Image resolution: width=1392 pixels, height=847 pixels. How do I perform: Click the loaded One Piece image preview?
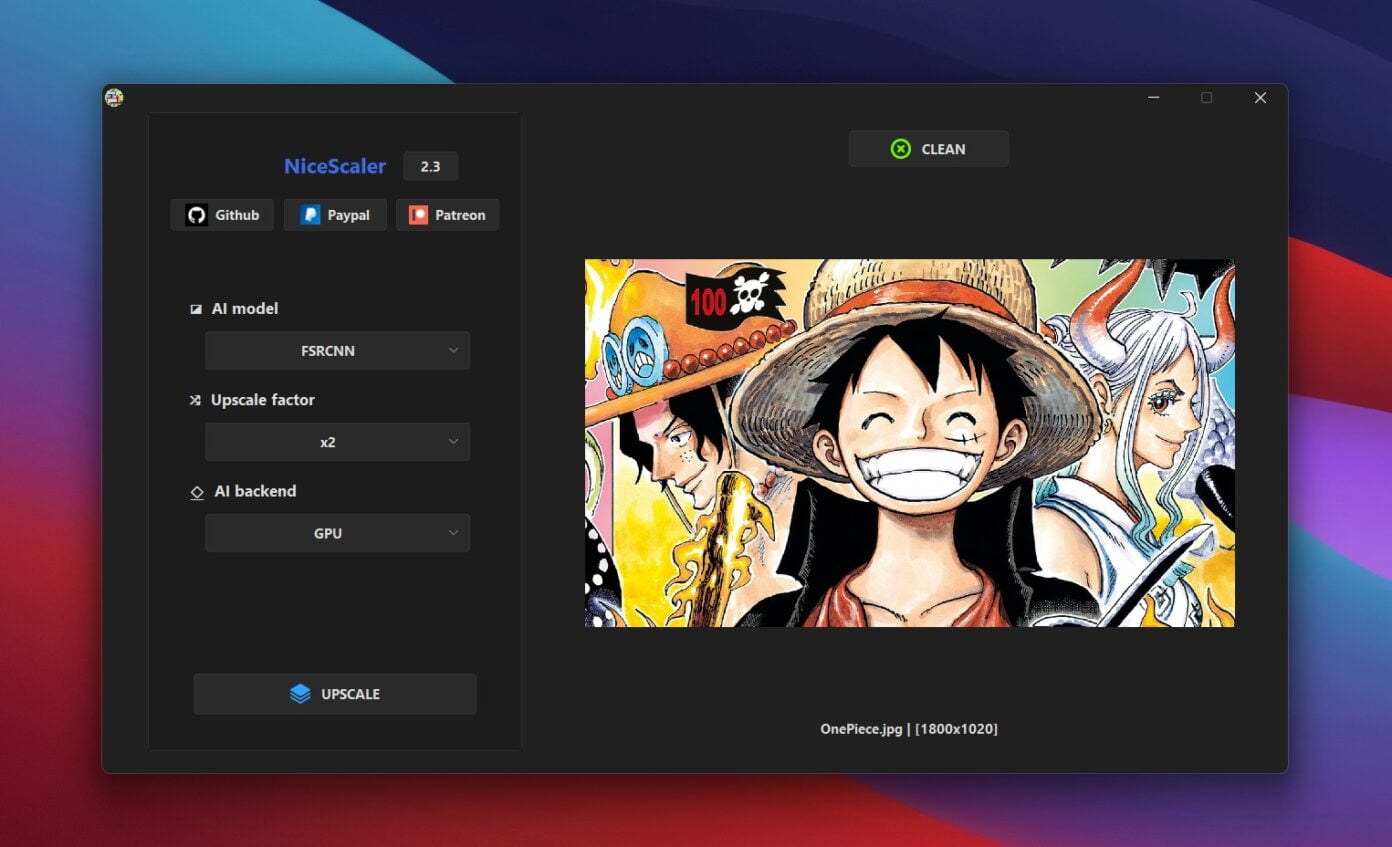[x=909, y=443]
